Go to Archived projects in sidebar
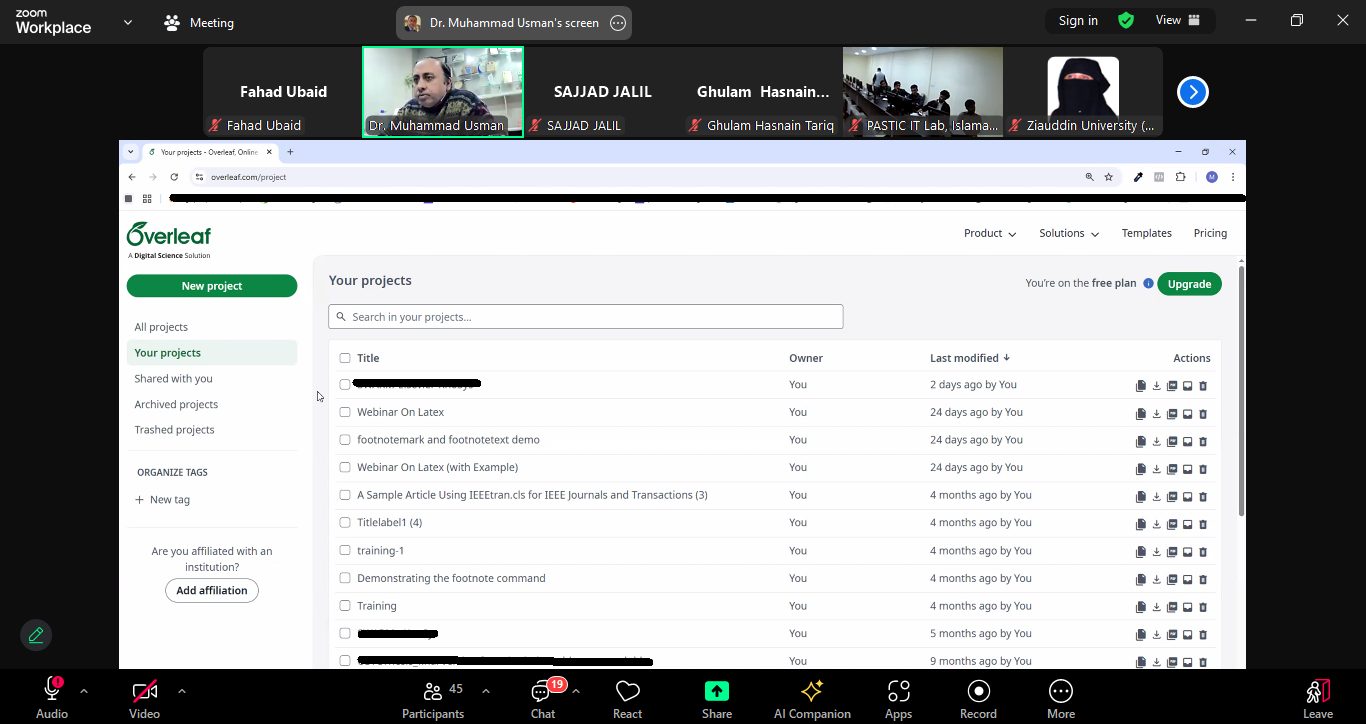1366x724 pixels. pos(176,405)
